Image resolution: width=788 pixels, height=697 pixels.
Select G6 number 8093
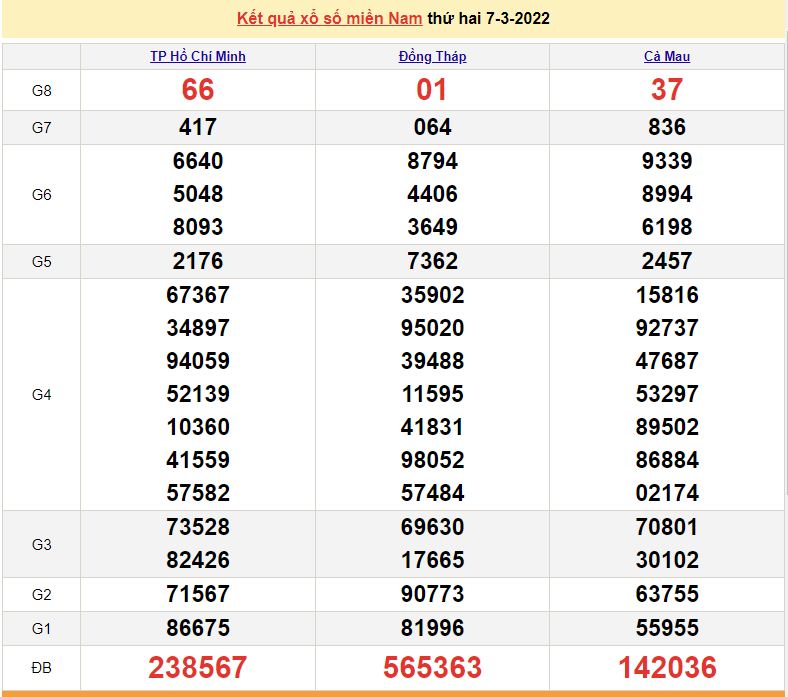(198, 227)
